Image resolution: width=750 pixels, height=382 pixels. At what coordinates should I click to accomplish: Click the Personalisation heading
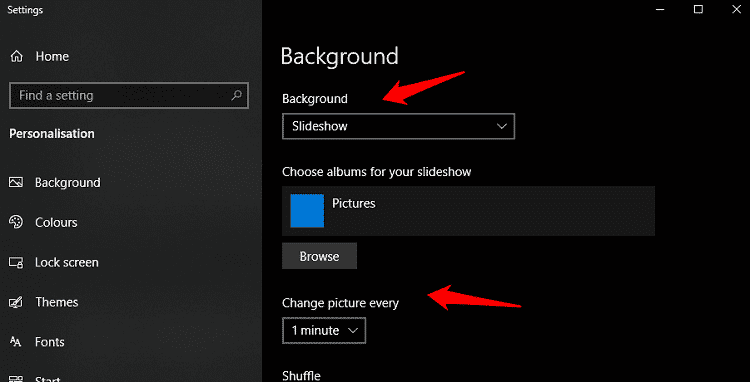pos(52,134)
